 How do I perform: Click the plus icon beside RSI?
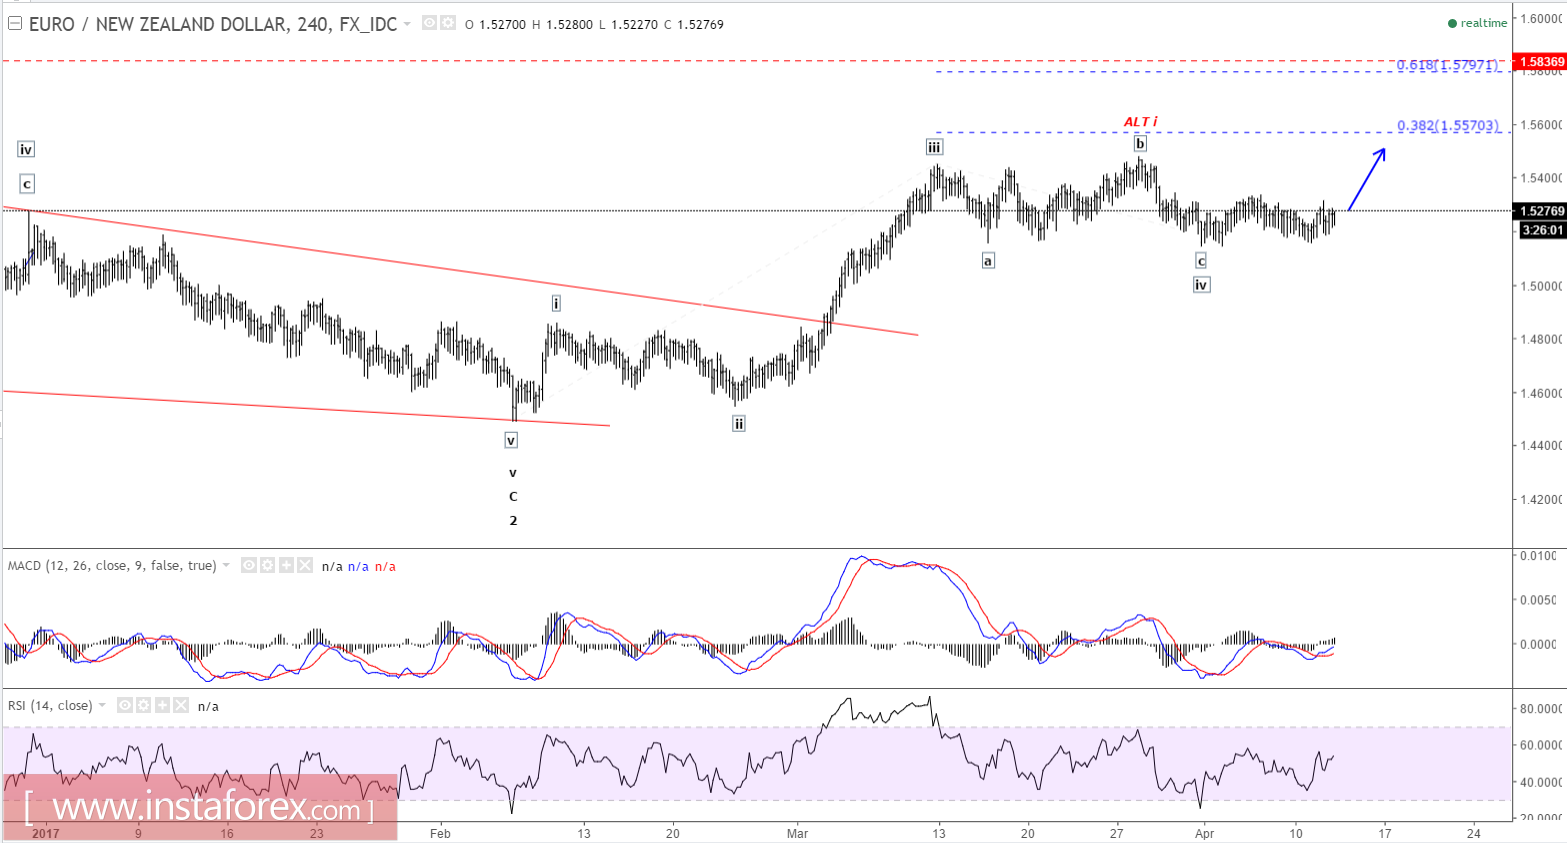pyautogui.click(x=161, y=705)
